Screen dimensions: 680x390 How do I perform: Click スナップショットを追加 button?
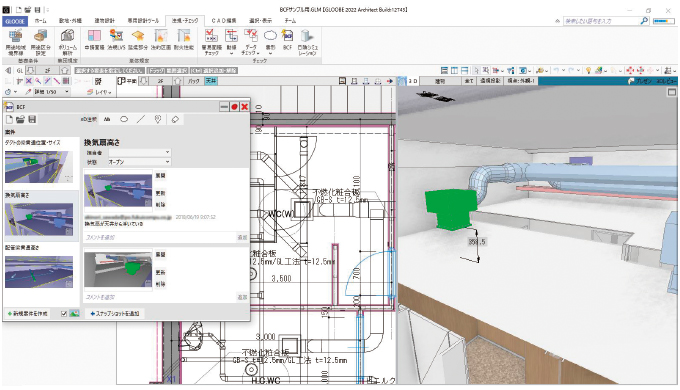114,313
